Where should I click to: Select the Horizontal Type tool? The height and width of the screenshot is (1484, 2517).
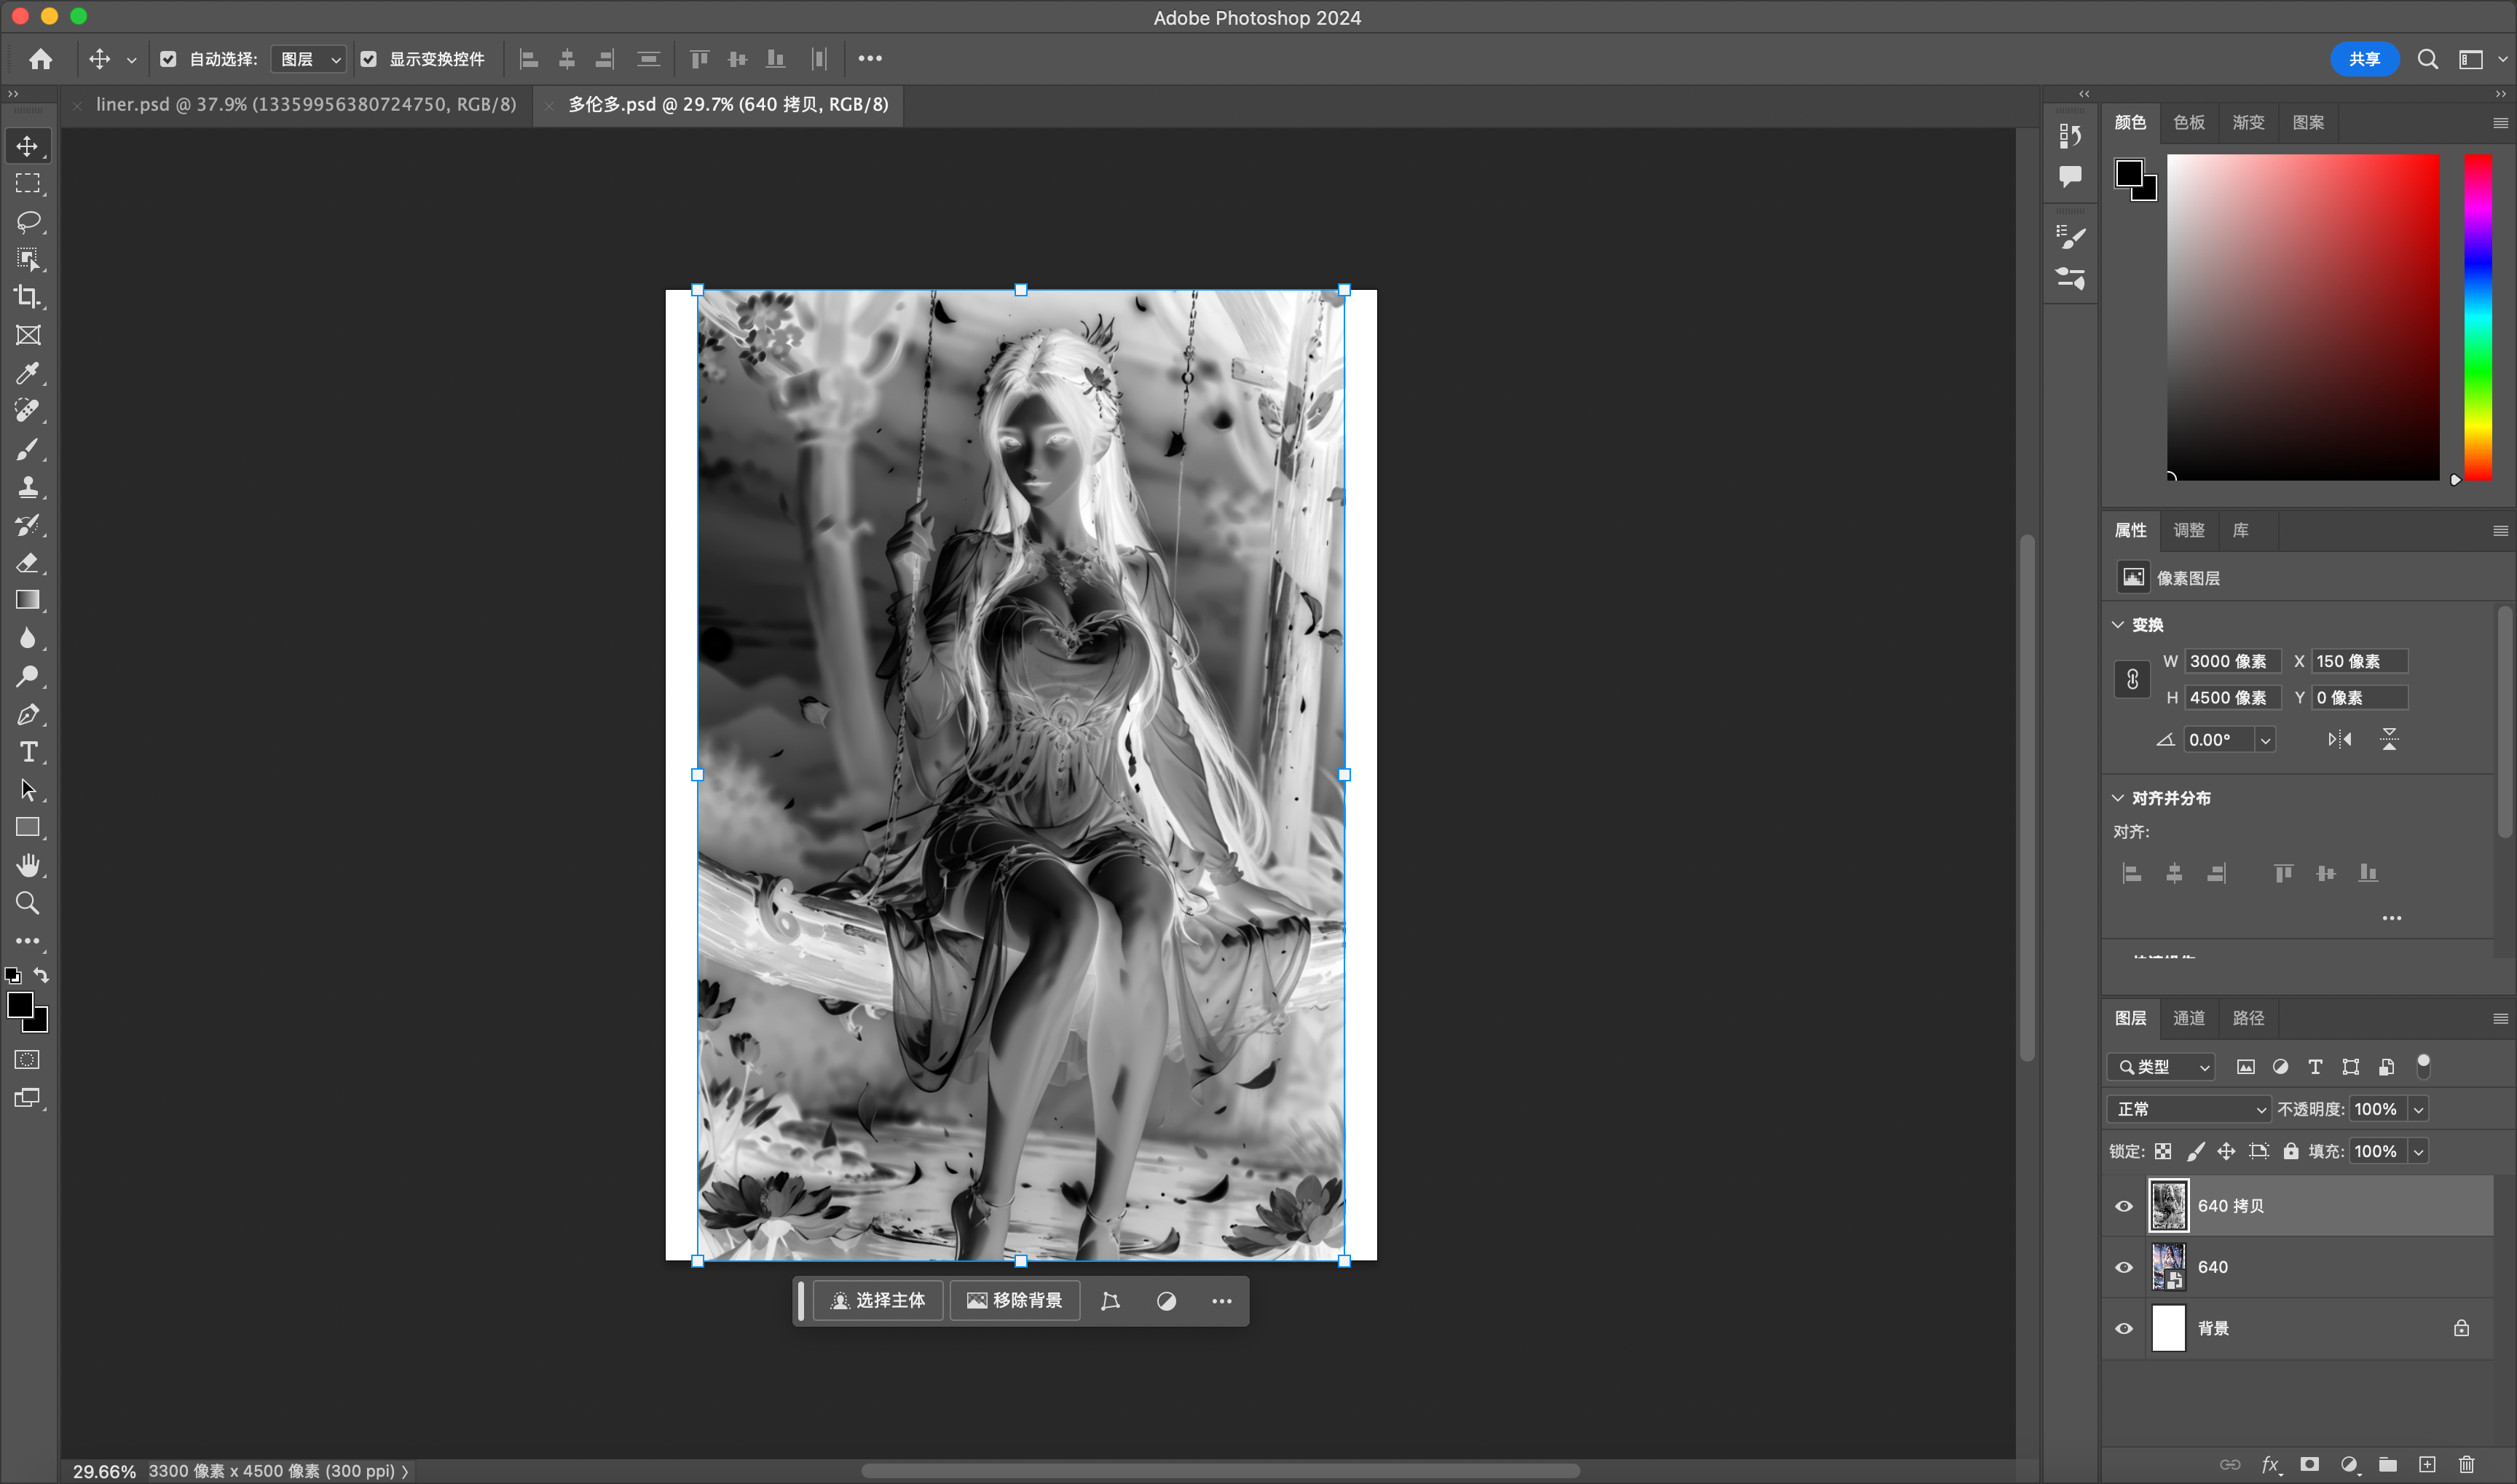(x=28, y=752)
